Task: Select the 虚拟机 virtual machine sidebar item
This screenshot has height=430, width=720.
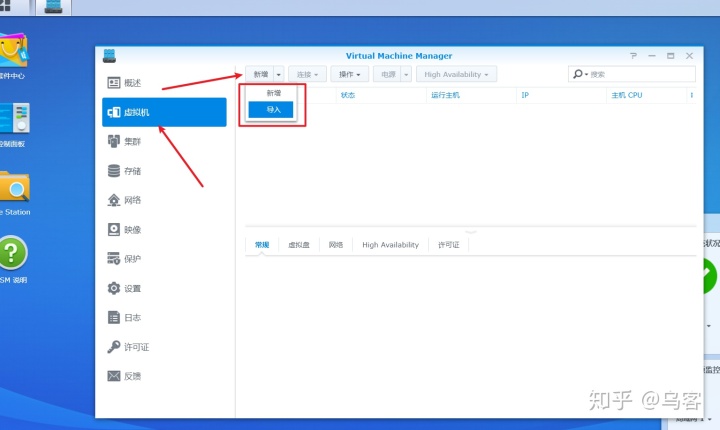Action: click(164, 112)
